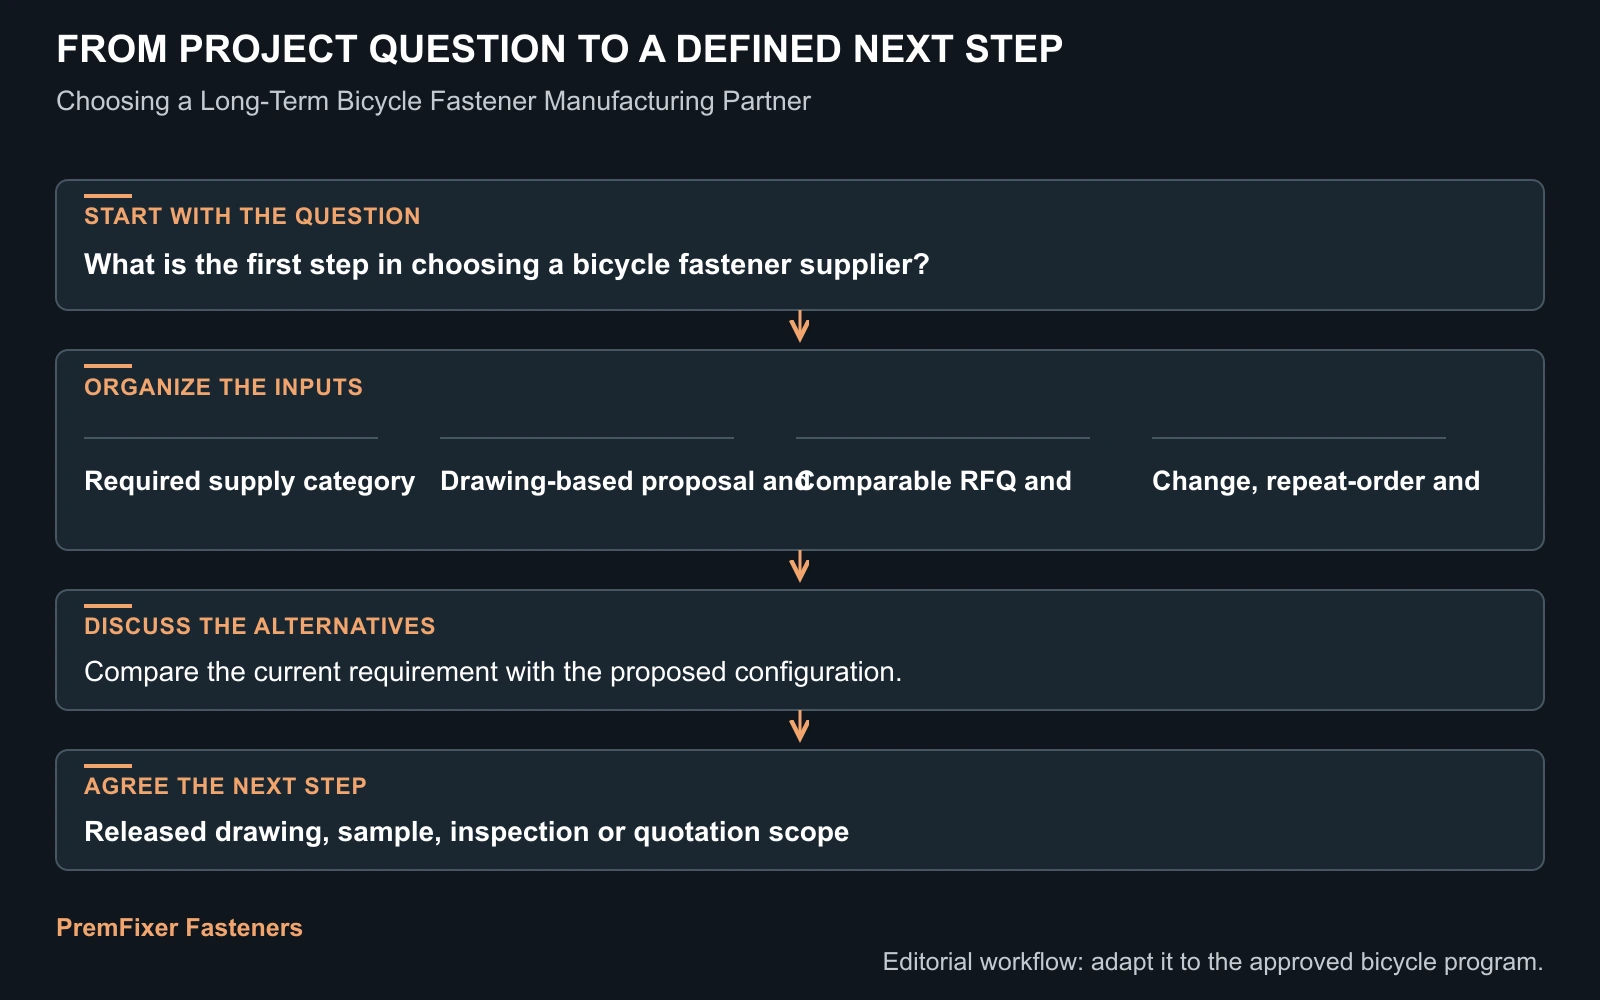Click the orange accent bar above Agree The Next Step
The image size is (1600, 1000).
click(x=108, y=766)
